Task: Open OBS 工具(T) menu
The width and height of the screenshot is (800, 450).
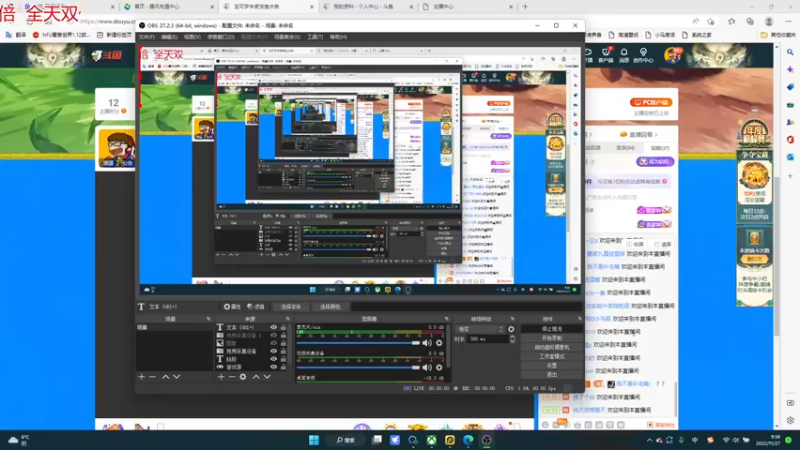Action: (315, 37)
